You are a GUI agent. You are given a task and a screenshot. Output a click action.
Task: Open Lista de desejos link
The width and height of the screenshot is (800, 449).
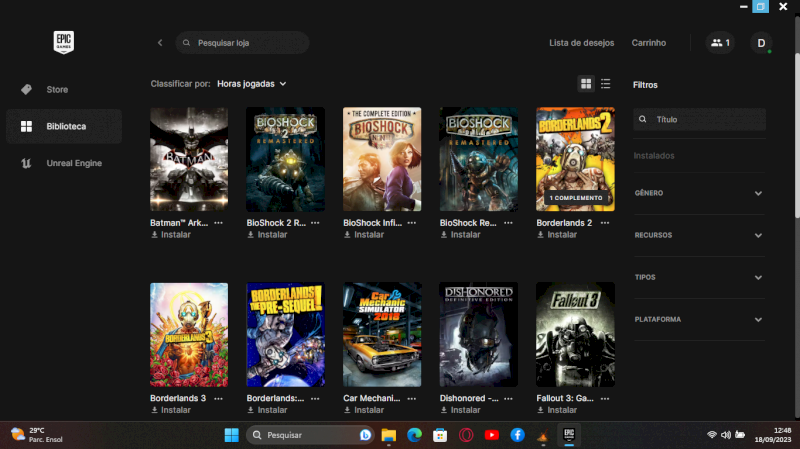(x=581, y=43)
